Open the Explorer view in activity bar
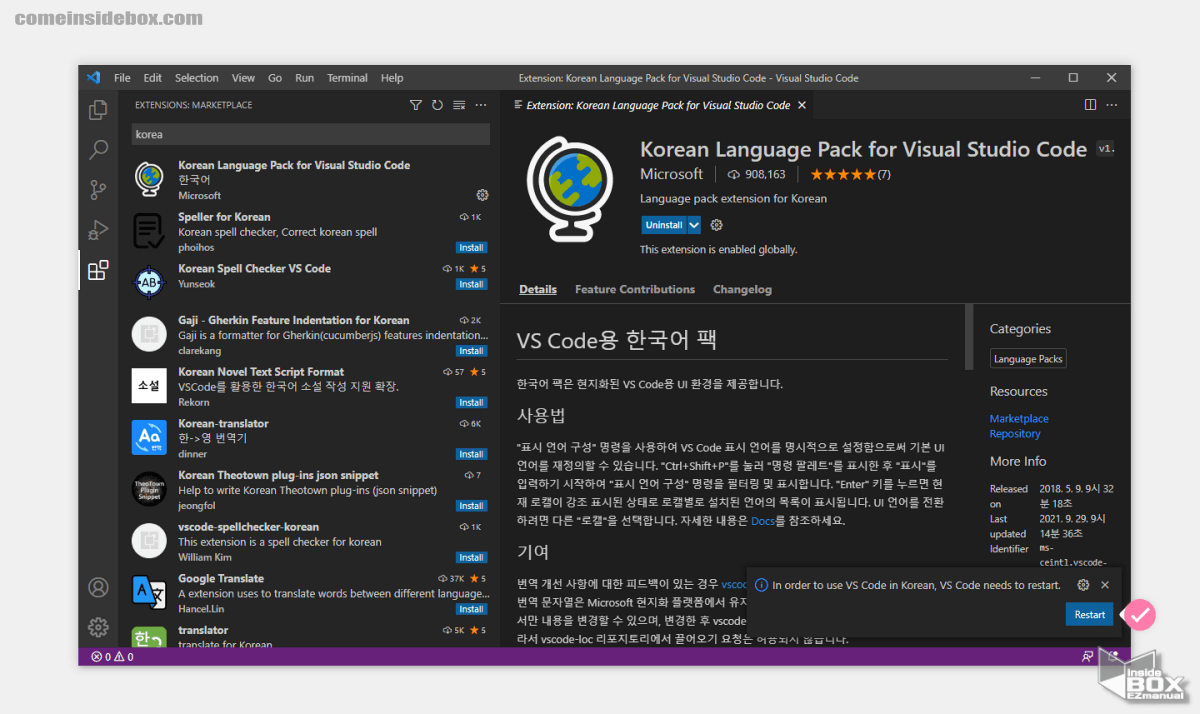This screenshot has width=1200, height=714. [98, 110]
